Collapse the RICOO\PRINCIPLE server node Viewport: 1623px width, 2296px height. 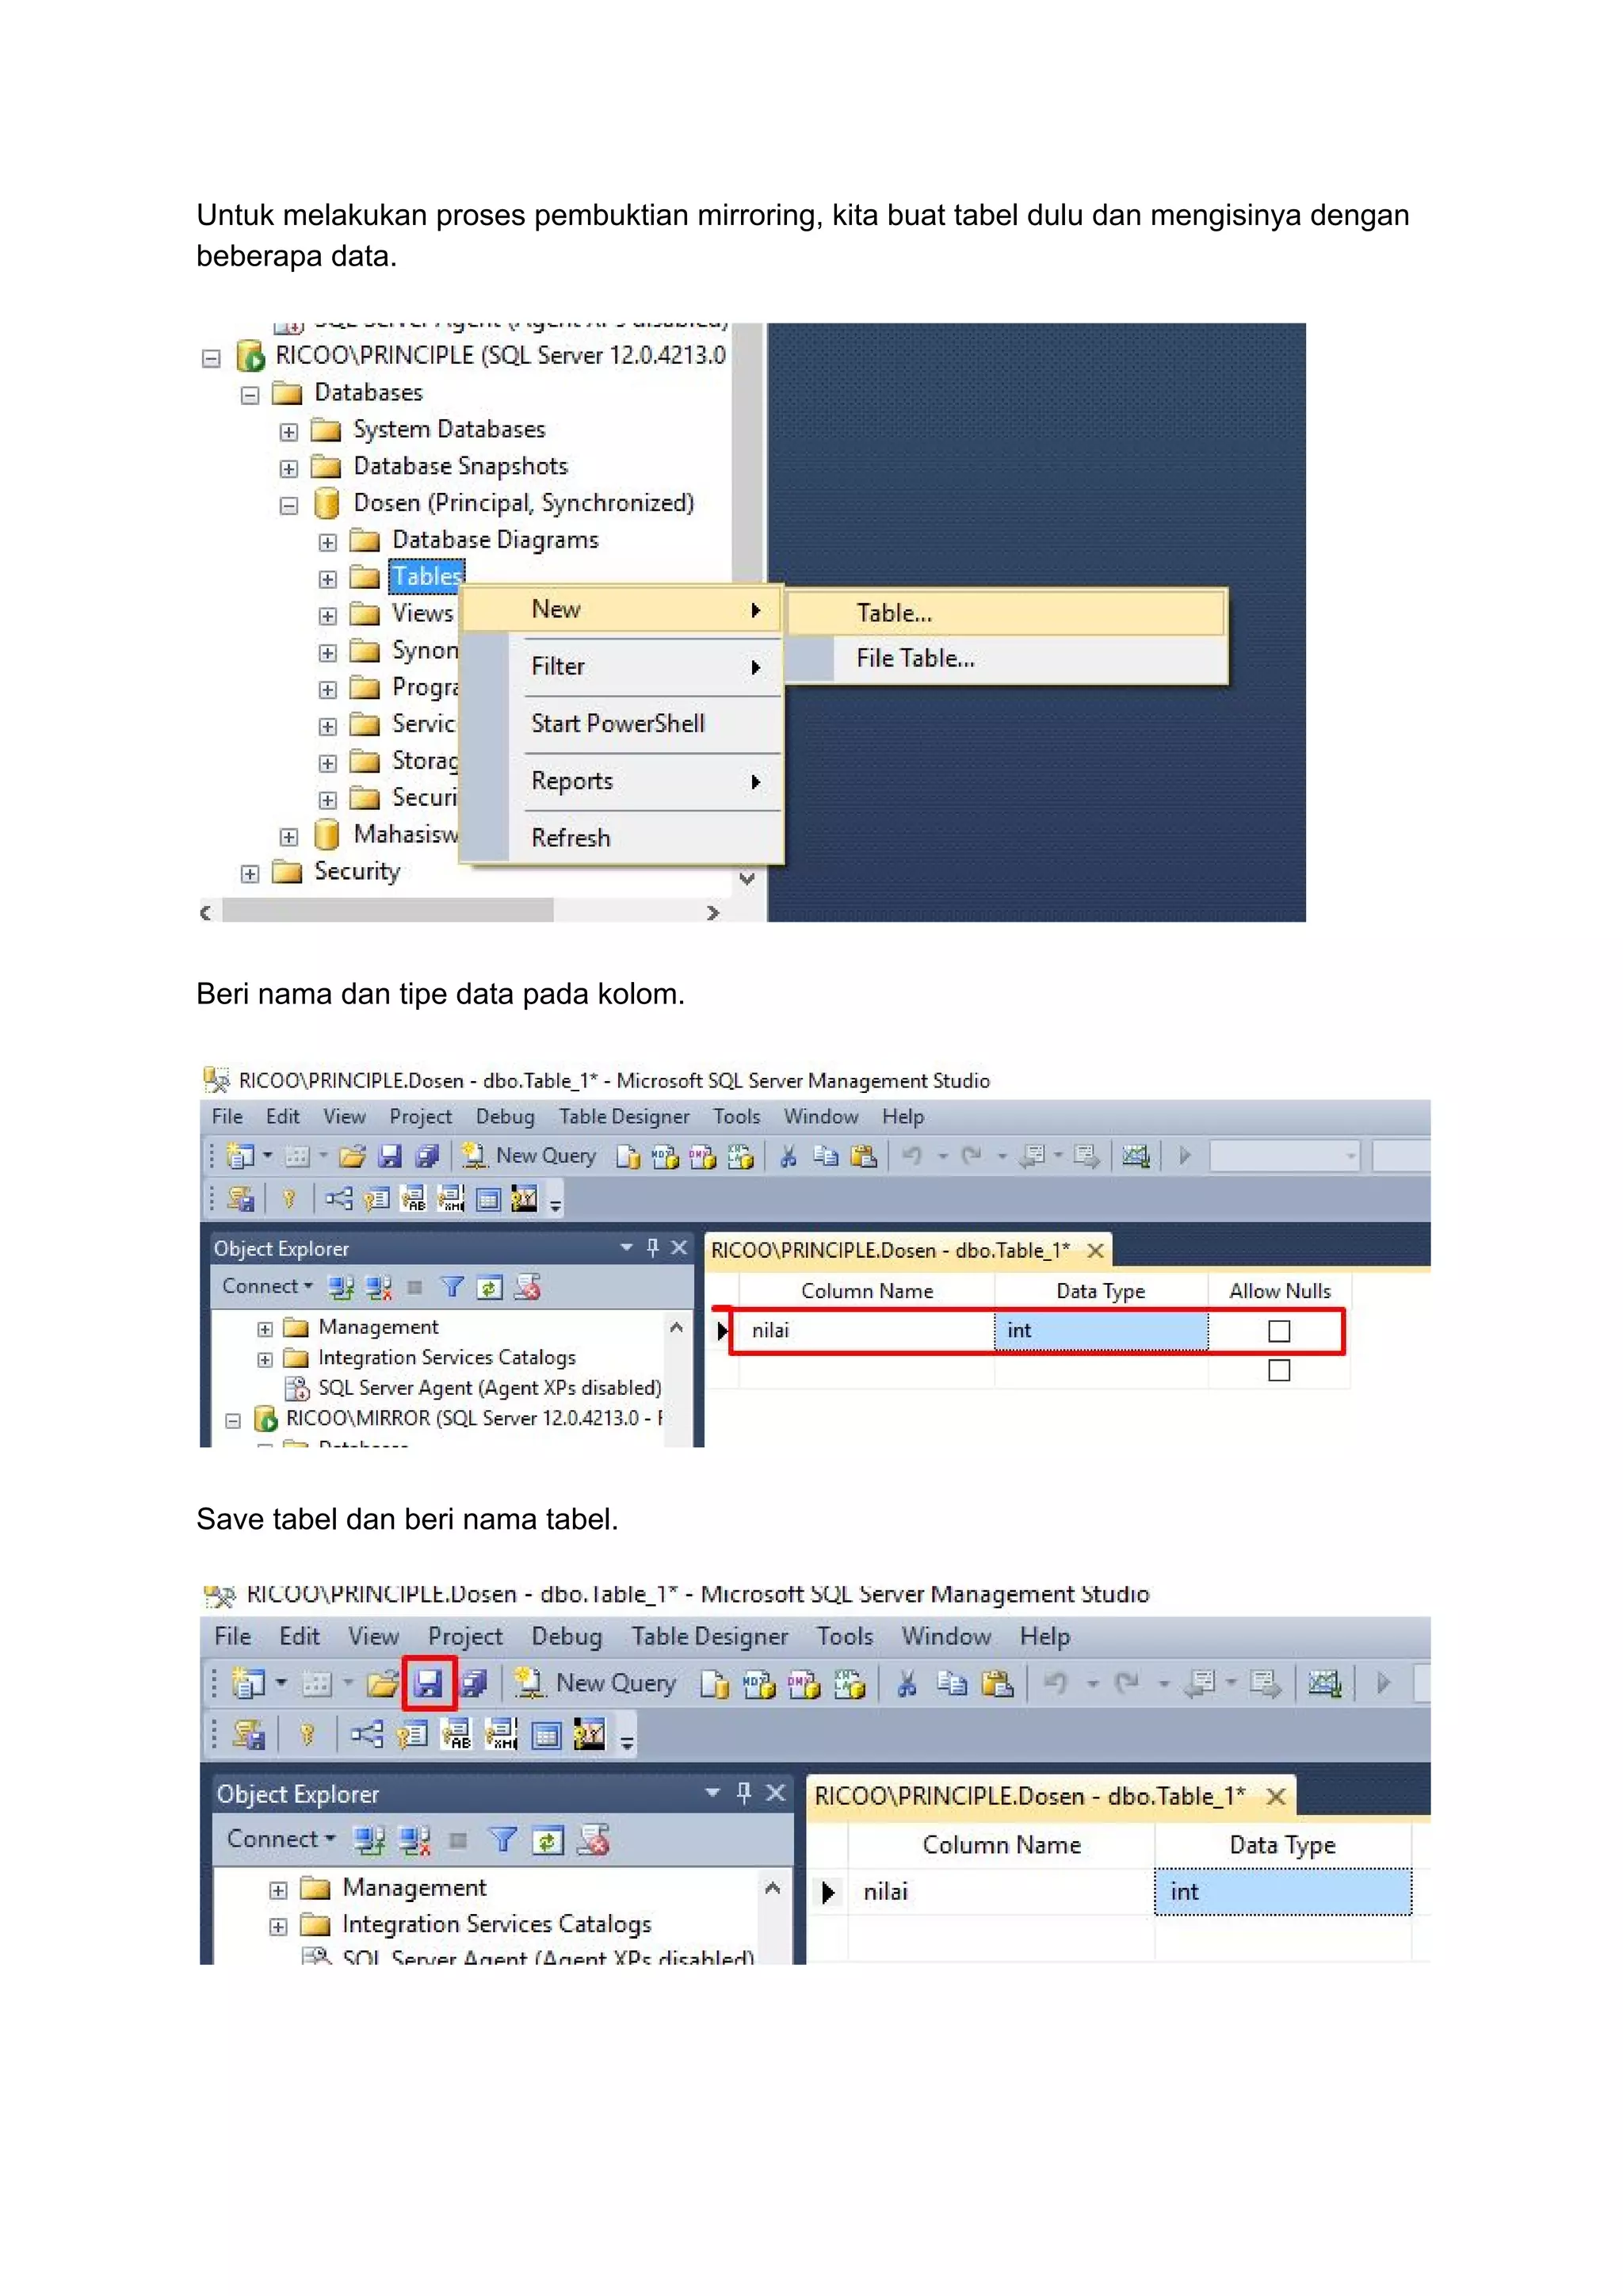211,358
